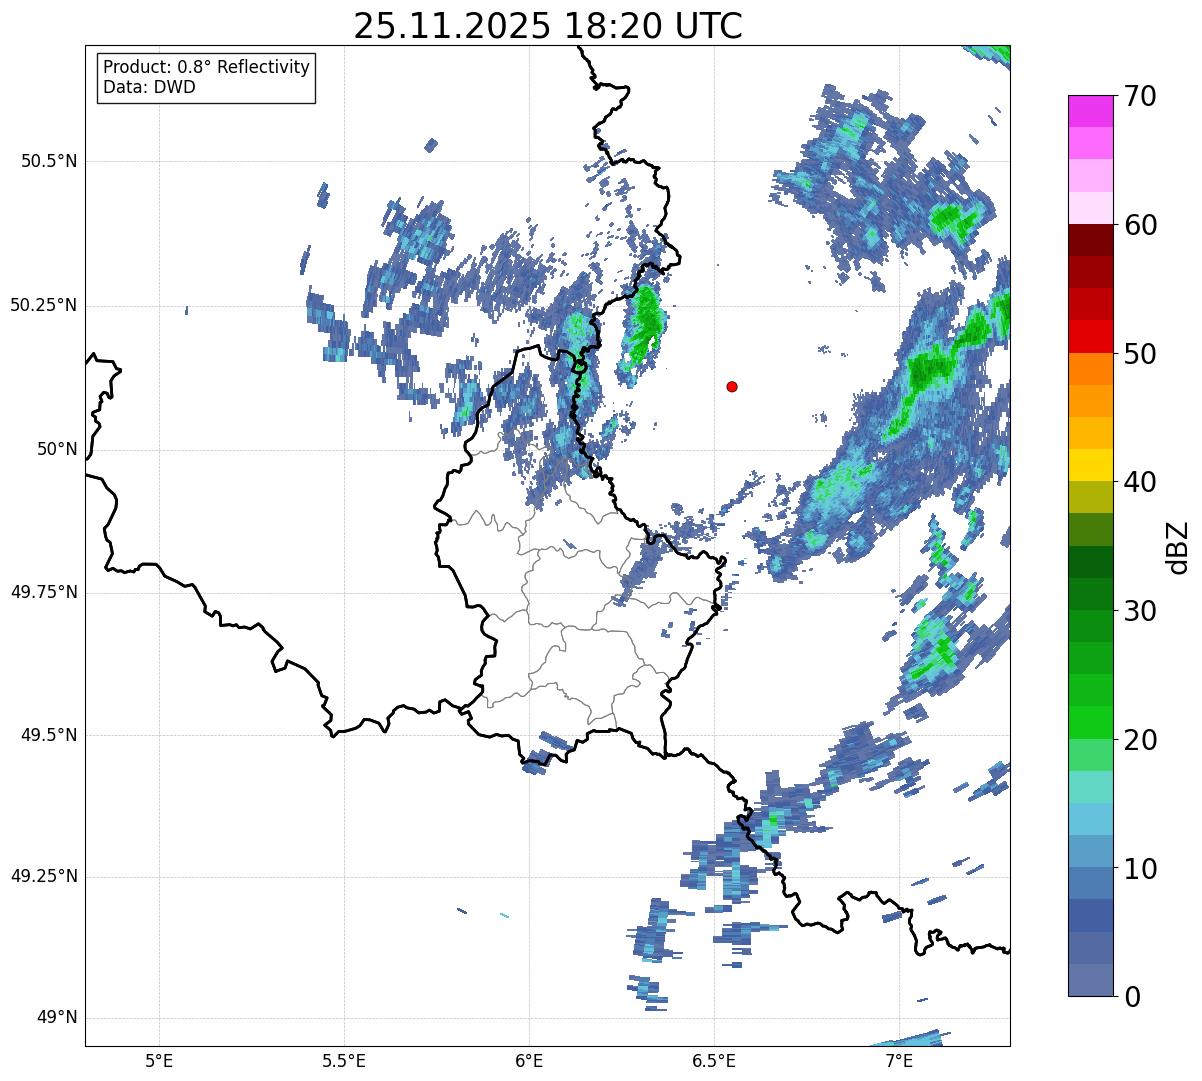Click the "Data: DWD" label

(149, 87)
